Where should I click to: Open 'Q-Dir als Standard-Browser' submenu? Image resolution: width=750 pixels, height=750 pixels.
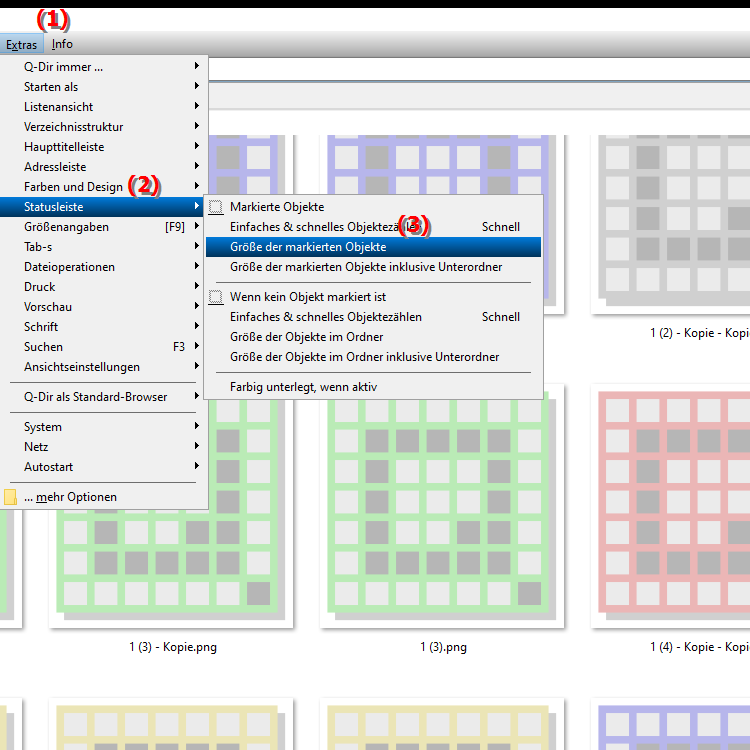[104, 397]
